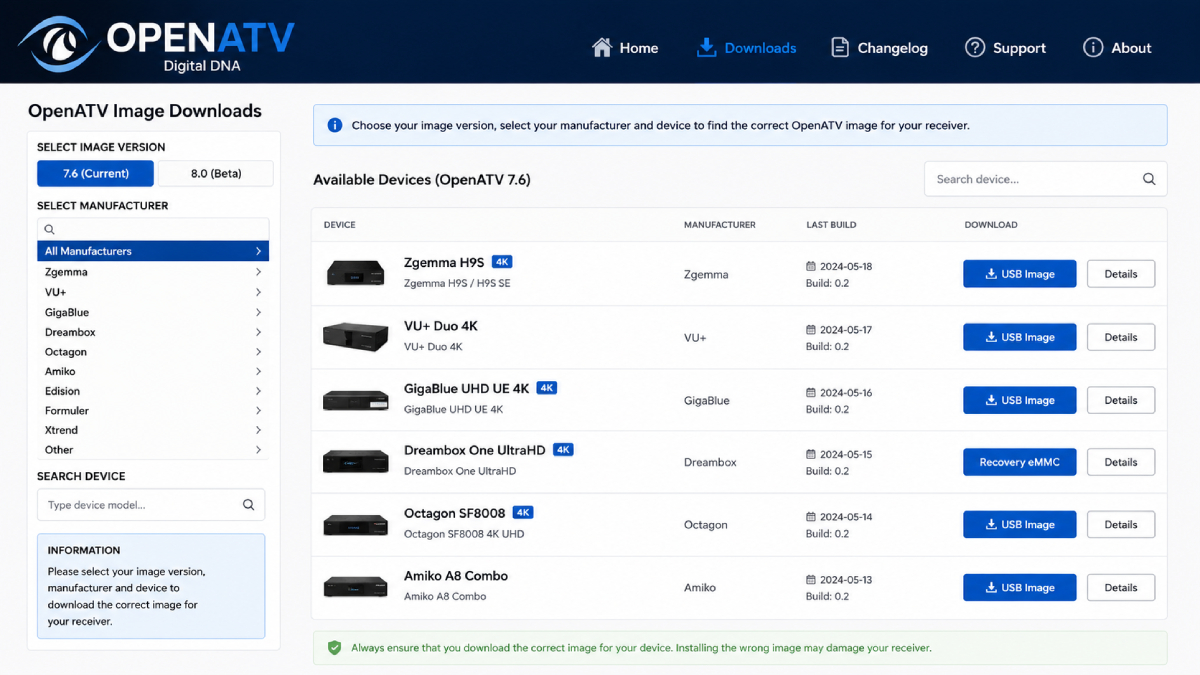Image resolution: width=1200 pixels, height=675 pixels.
Task: Open the Changelog nav item
Action: [x=879, y=47]
